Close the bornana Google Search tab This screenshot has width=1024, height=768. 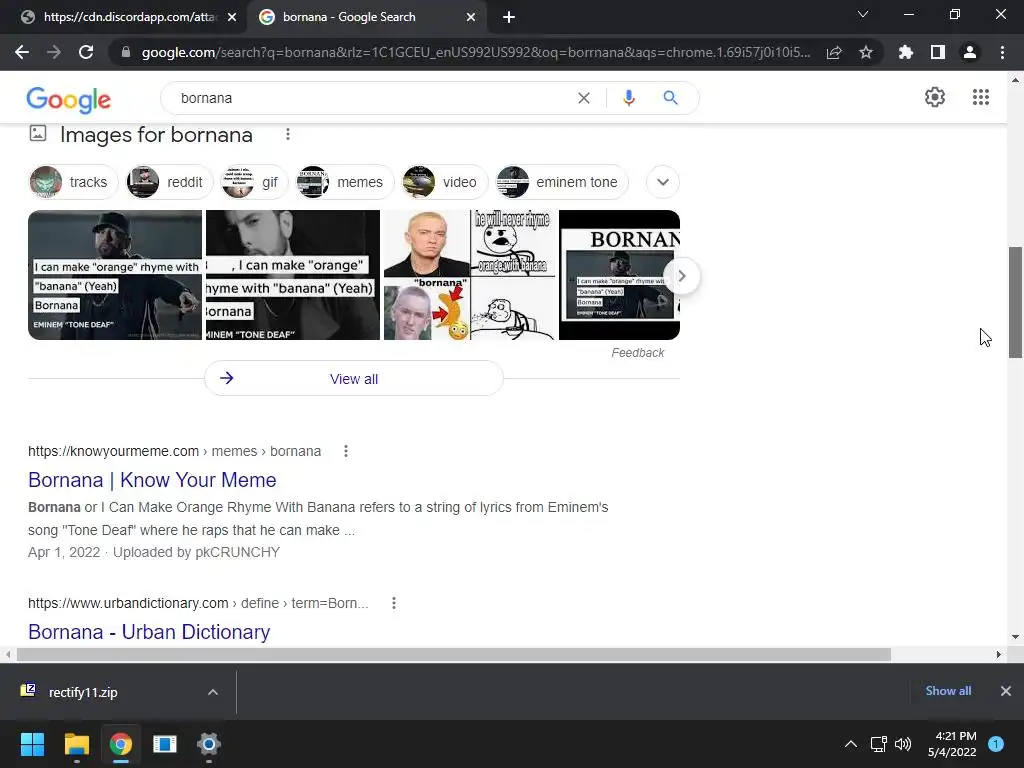coord(471,18)
